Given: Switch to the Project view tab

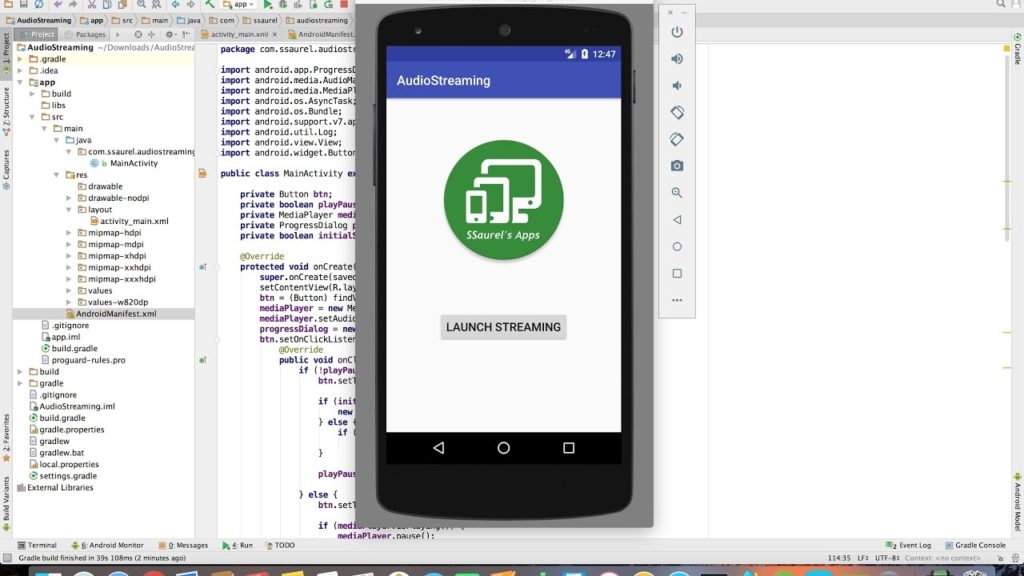Looking at the screenshot, I should click(37, 34).
